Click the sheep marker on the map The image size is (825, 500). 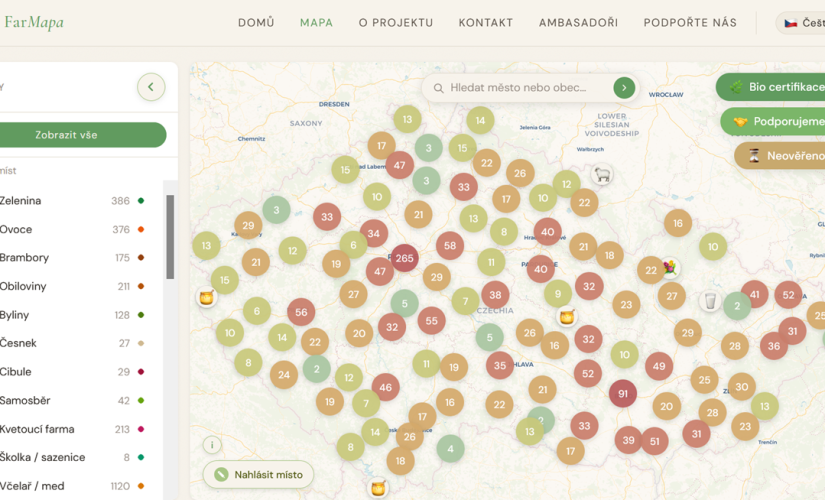tap(602, 174)
